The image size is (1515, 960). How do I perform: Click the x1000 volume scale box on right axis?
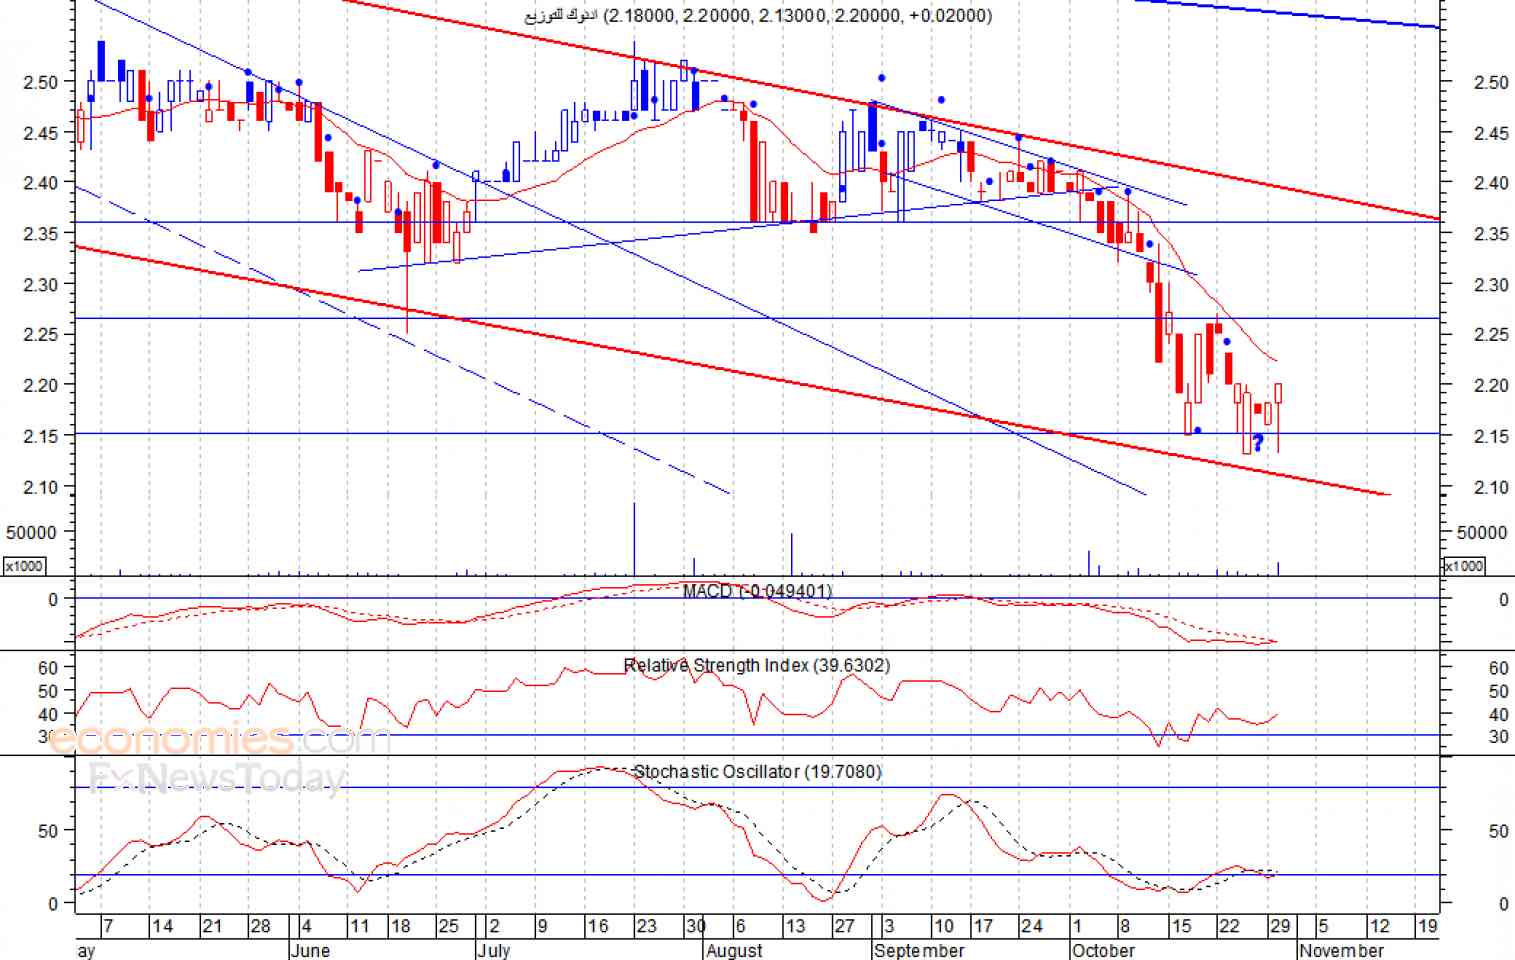[1464, 566]
